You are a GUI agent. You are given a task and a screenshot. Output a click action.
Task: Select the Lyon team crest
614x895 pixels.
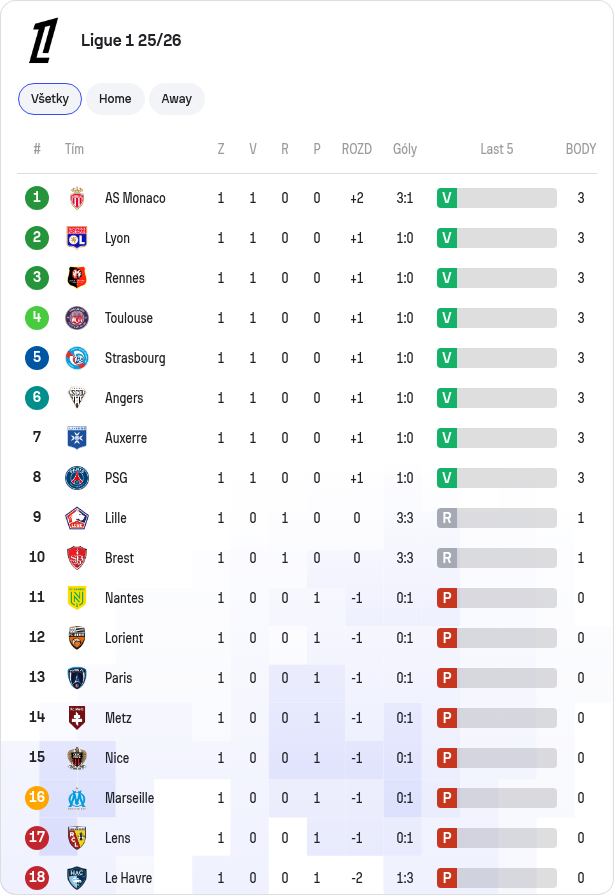pyautogui.click(x=76, y=238)
